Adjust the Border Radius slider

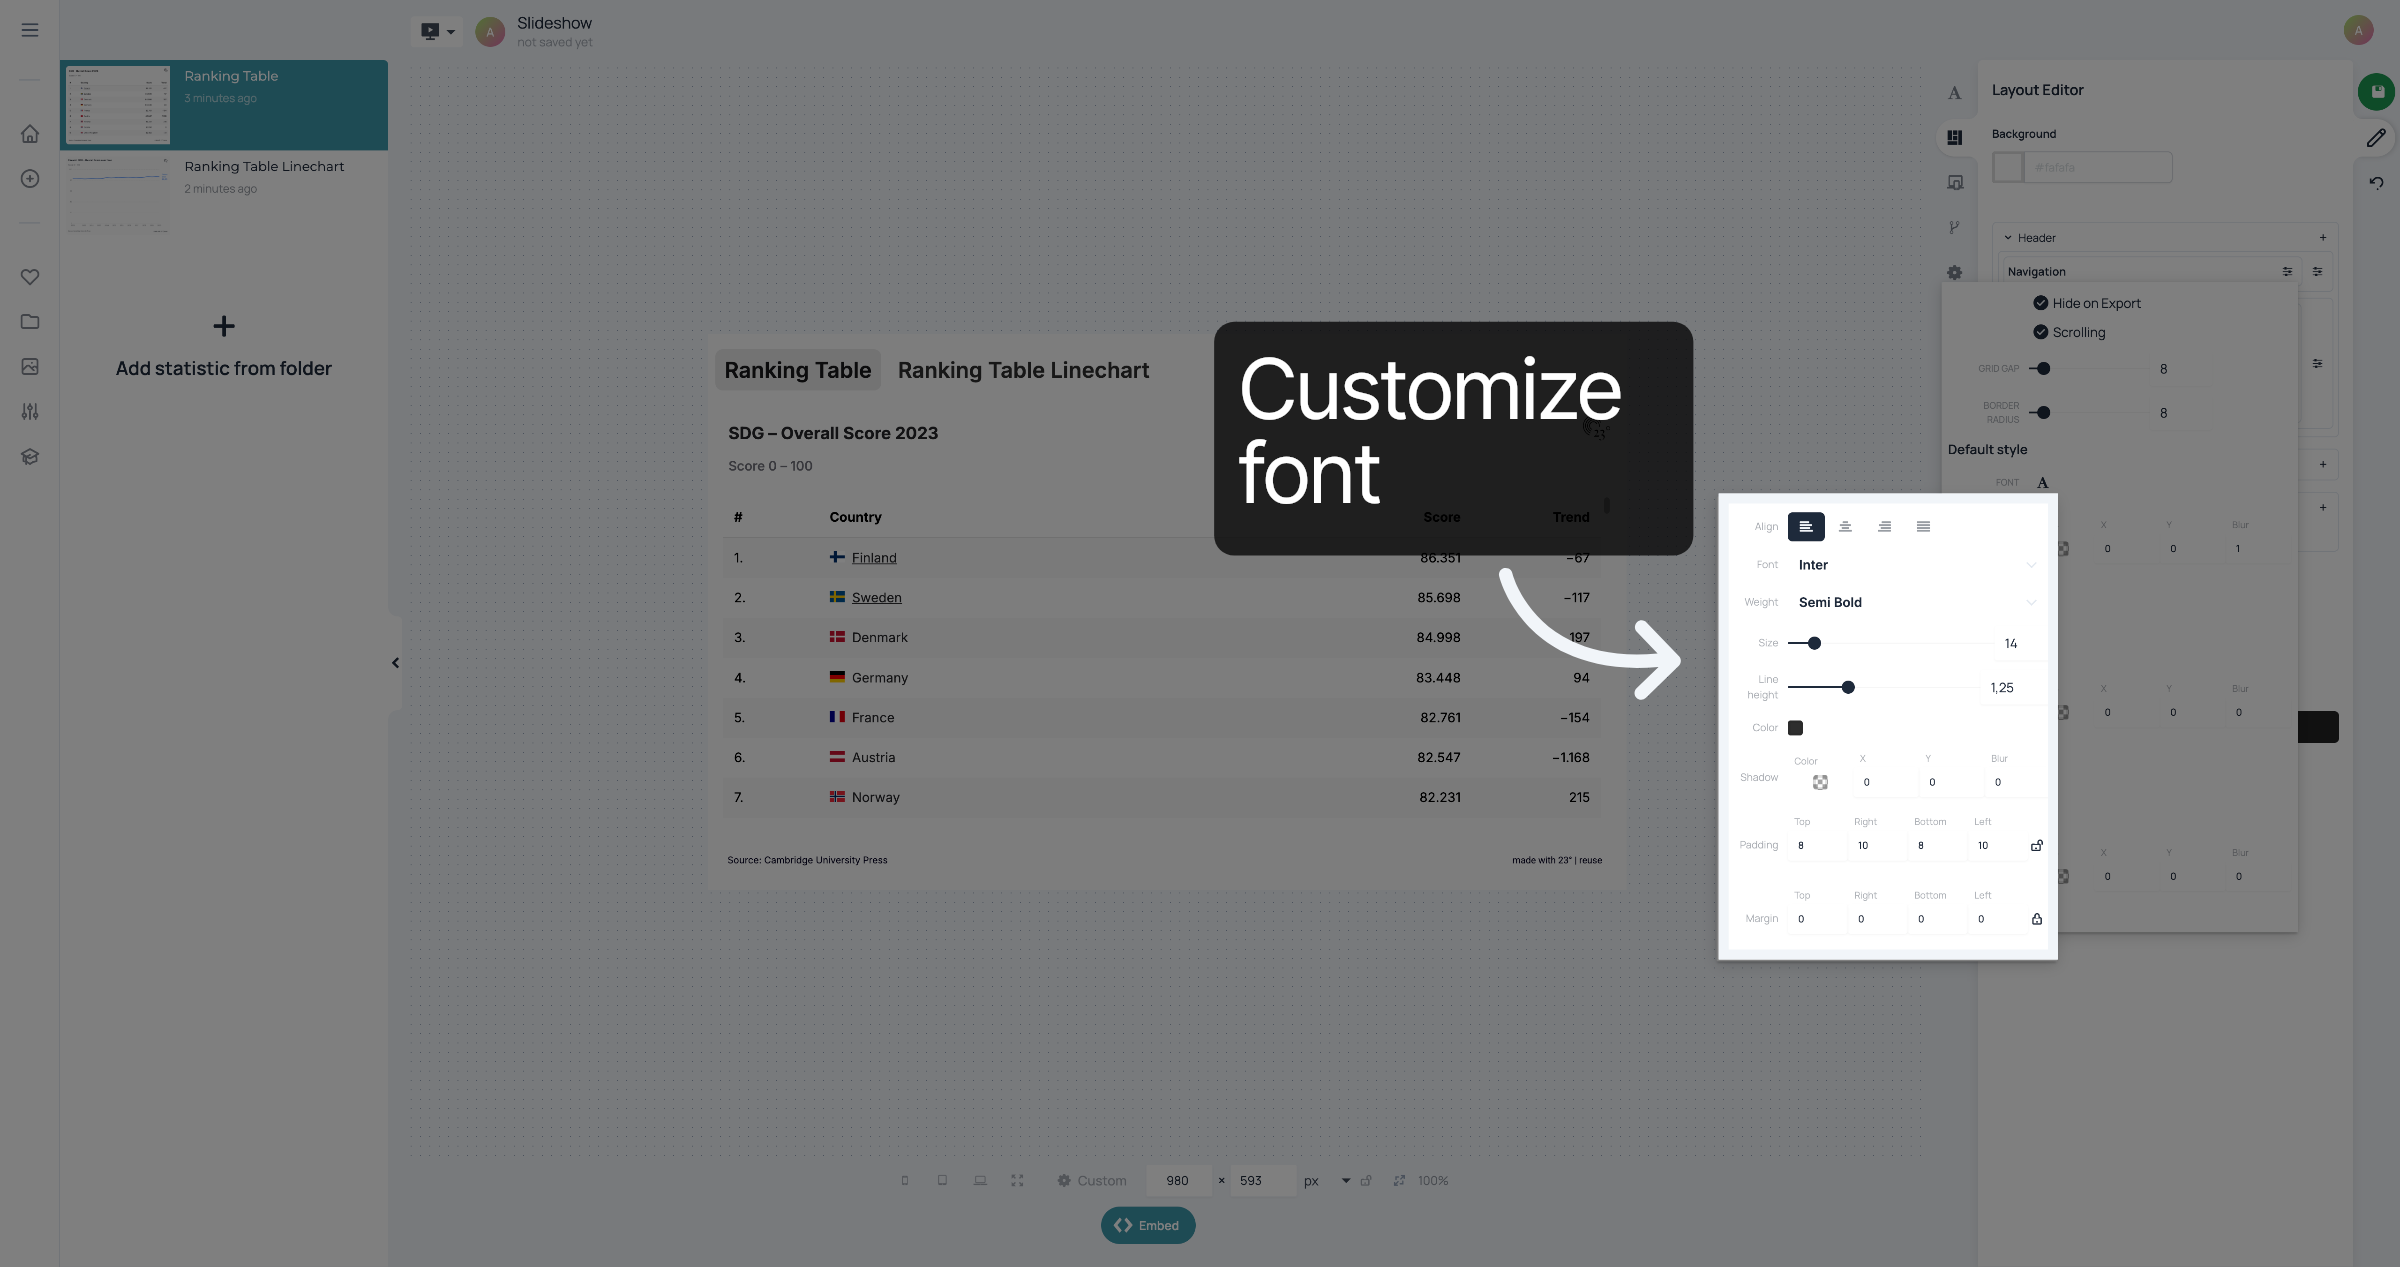tap(2088, 413)
